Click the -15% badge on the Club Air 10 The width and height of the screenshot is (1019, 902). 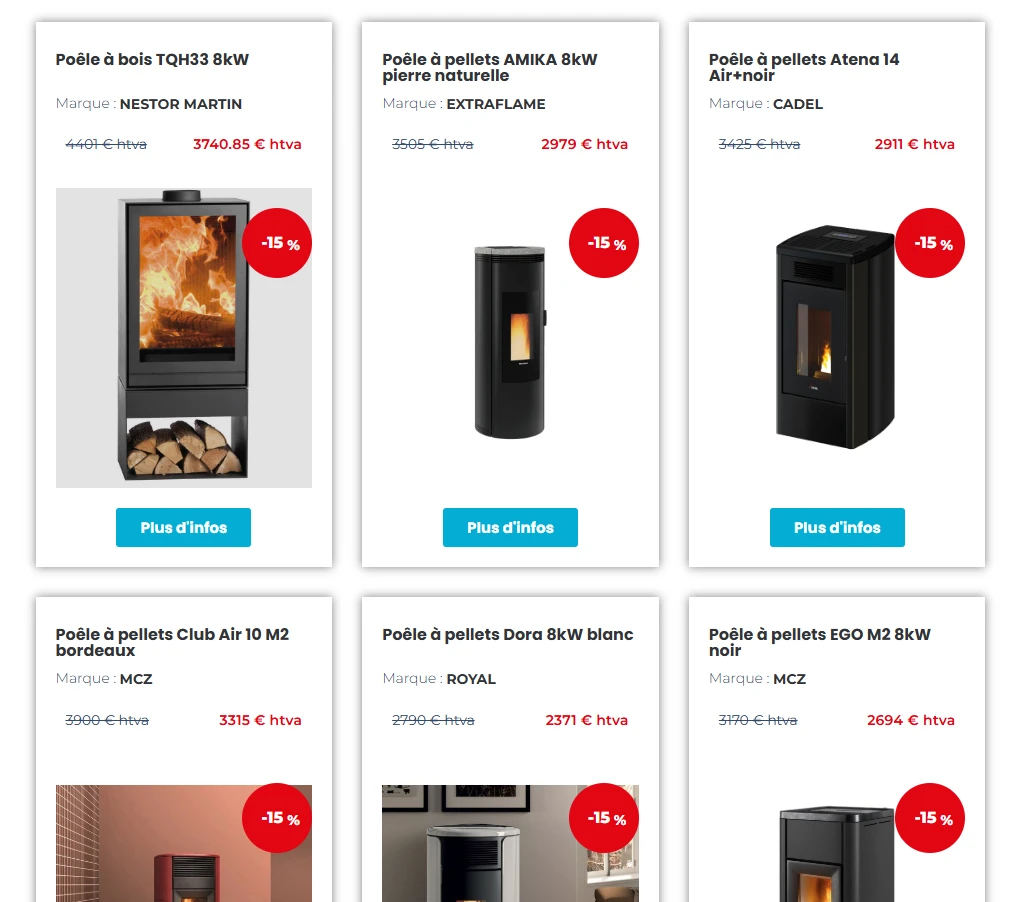pos(277,818)
